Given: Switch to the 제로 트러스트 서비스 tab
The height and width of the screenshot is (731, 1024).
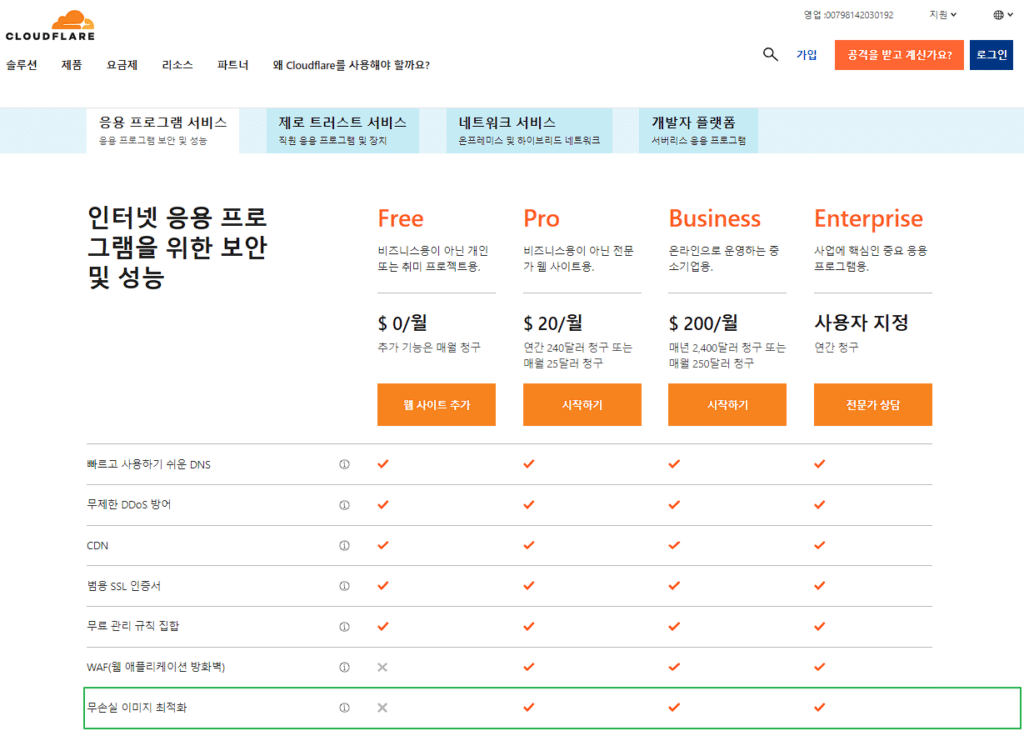Looking at the screenshot, I should tap(342, 131).
